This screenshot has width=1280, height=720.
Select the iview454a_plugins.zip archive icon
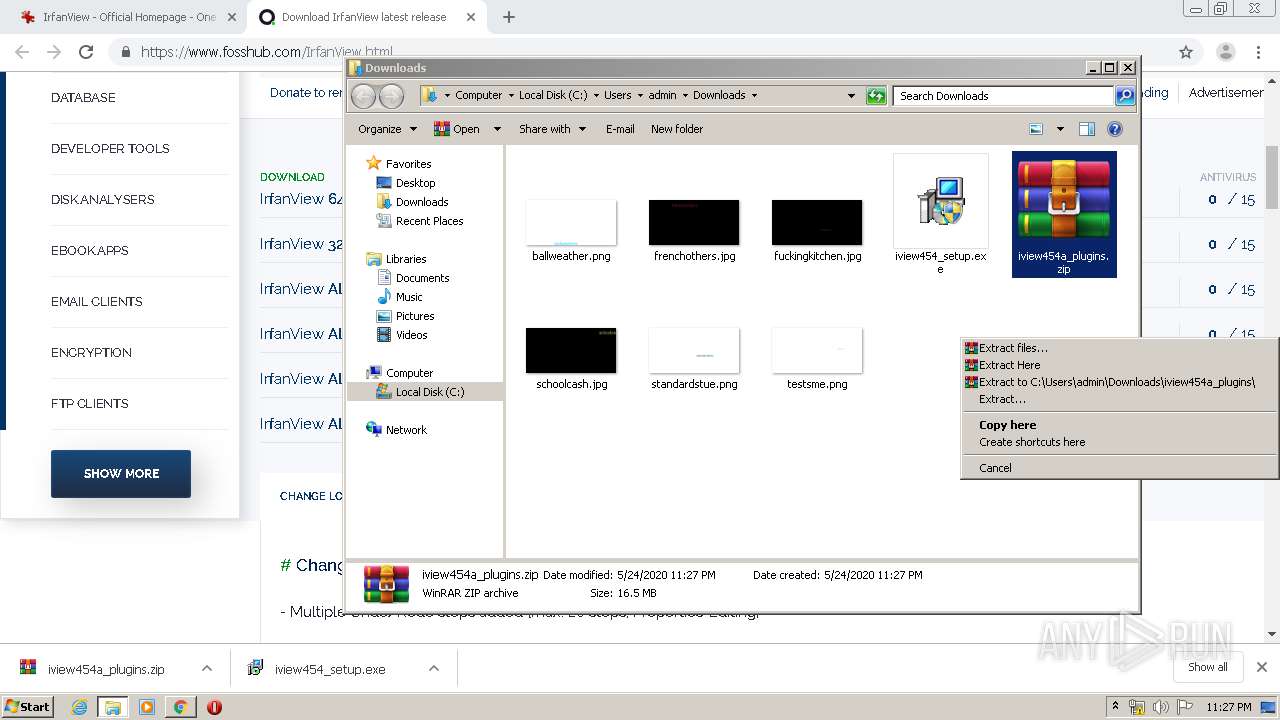pos(1064,201)
